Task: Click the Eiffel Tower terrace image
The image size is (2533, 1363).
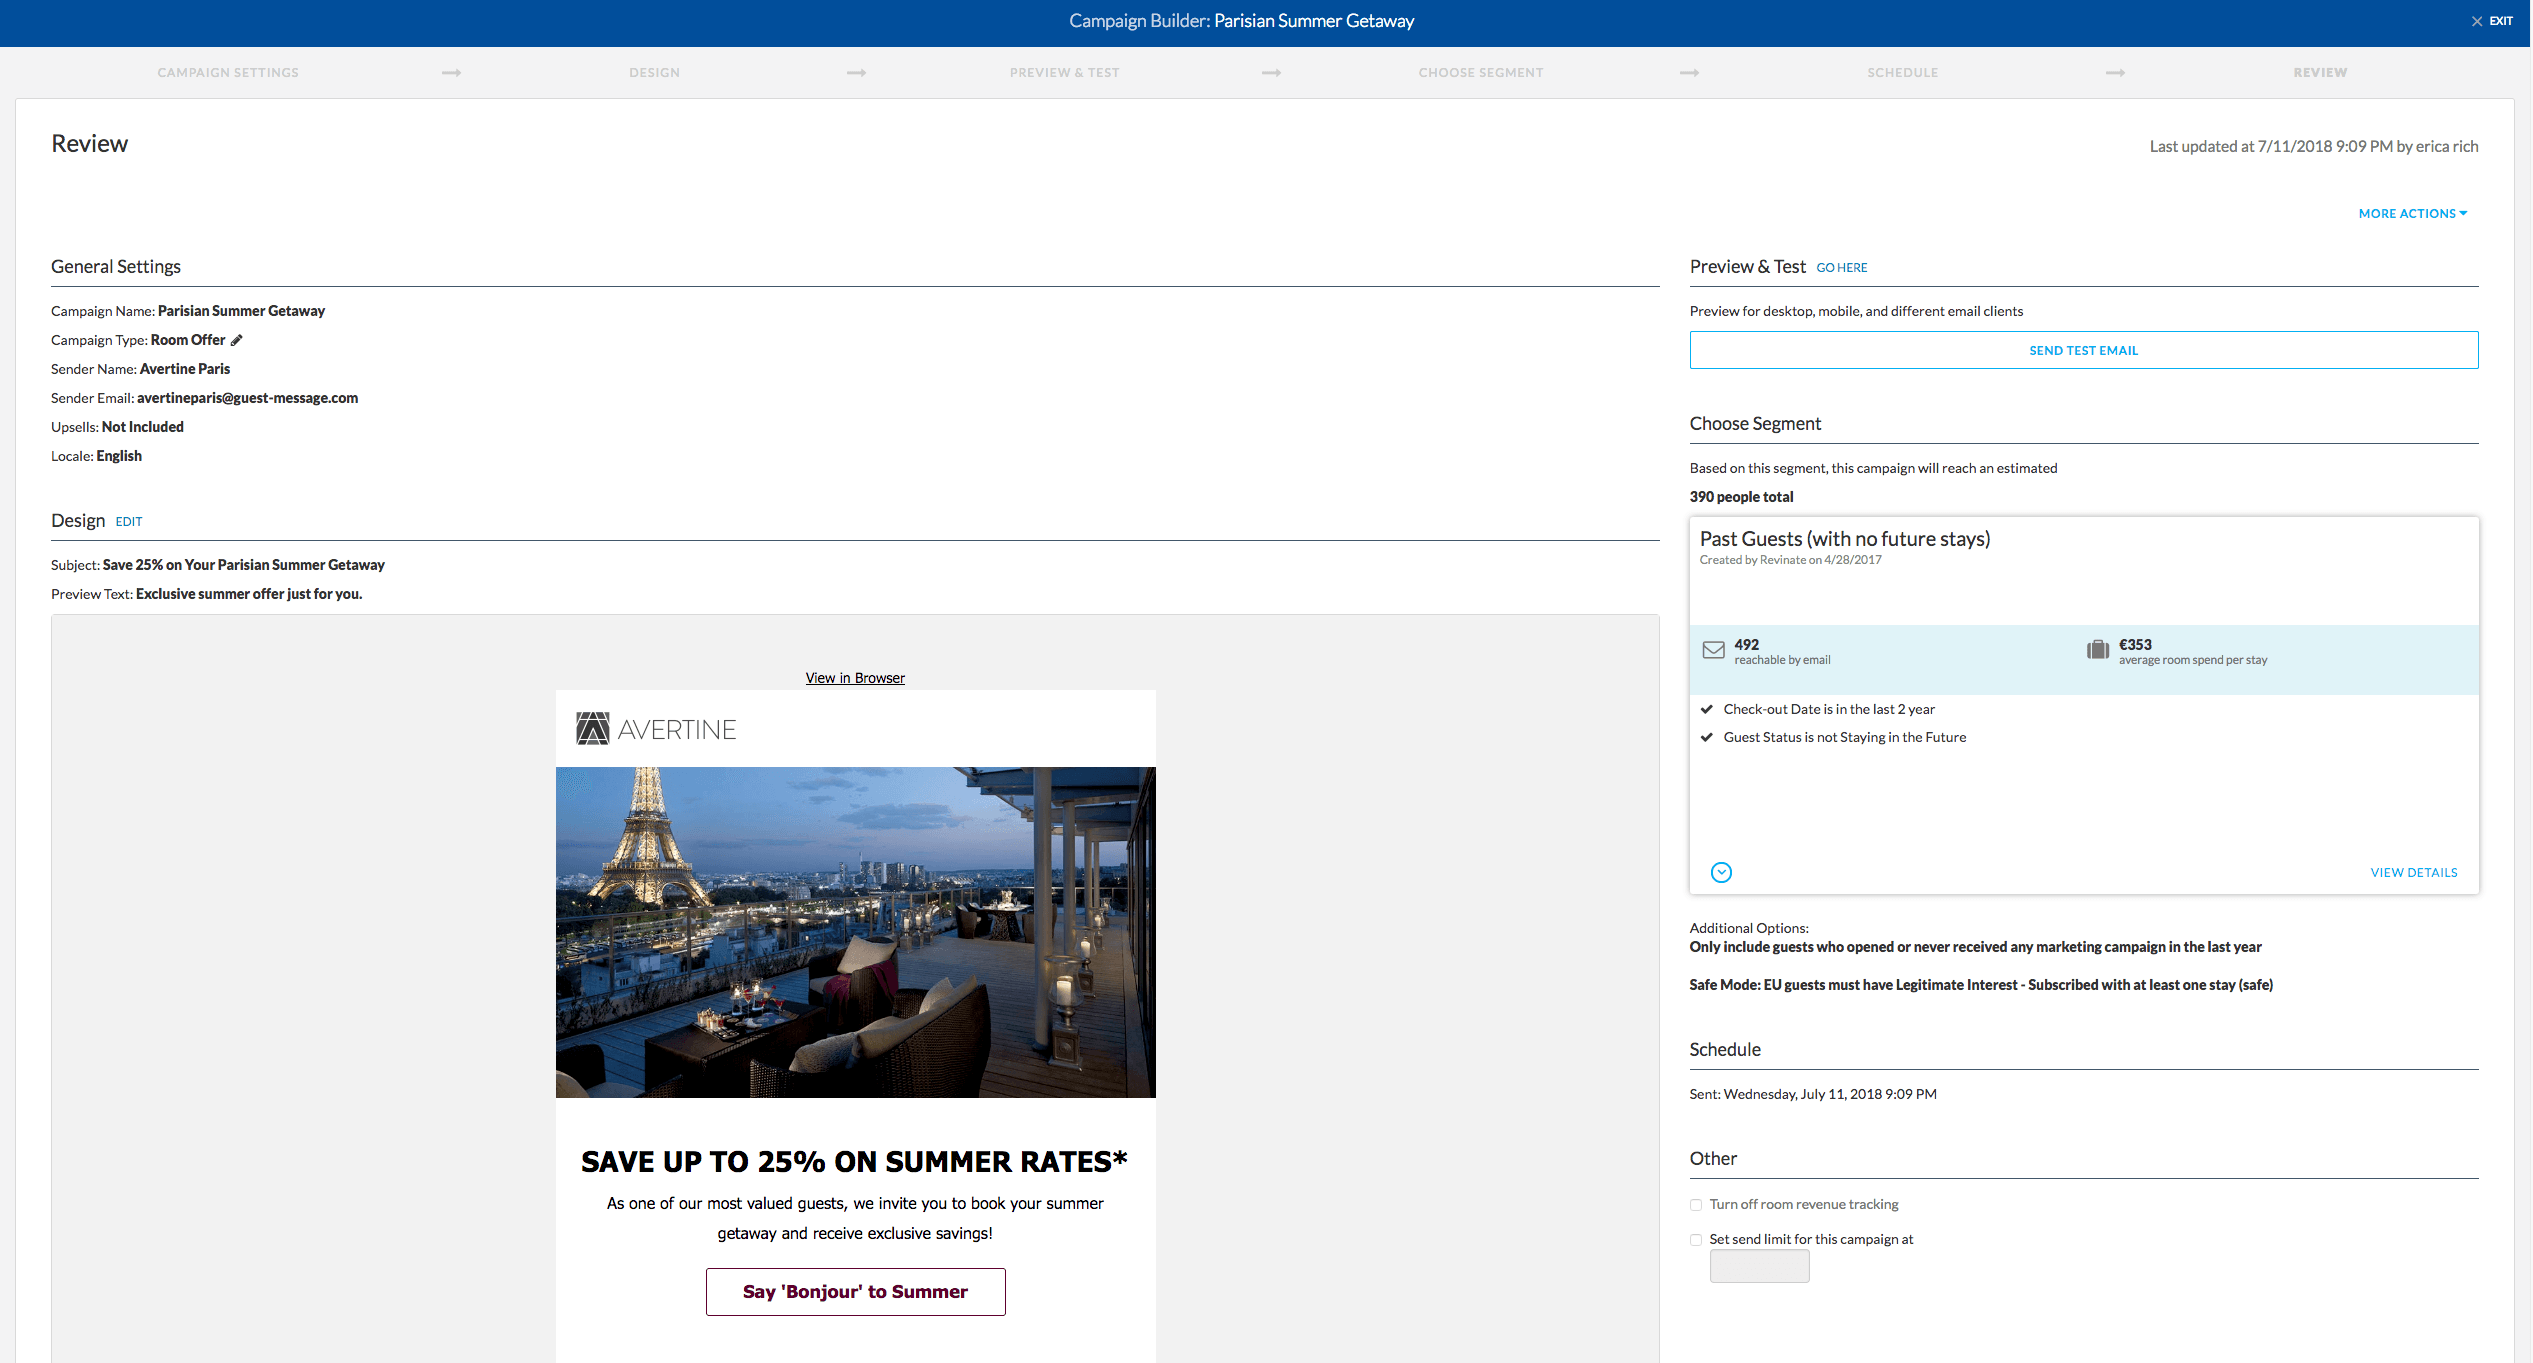Action: pos(855,932)
